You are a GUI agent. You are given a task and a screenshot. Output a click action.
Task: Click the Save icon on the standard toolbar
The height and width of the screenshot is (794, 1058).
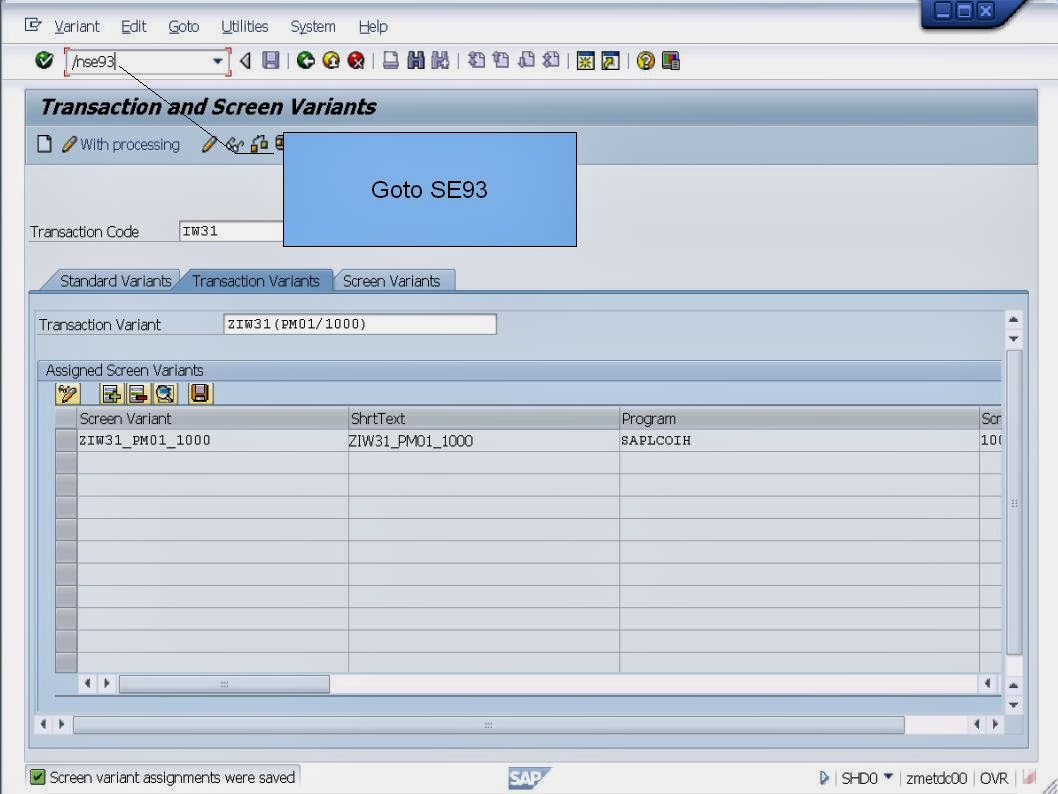point(270,61)
